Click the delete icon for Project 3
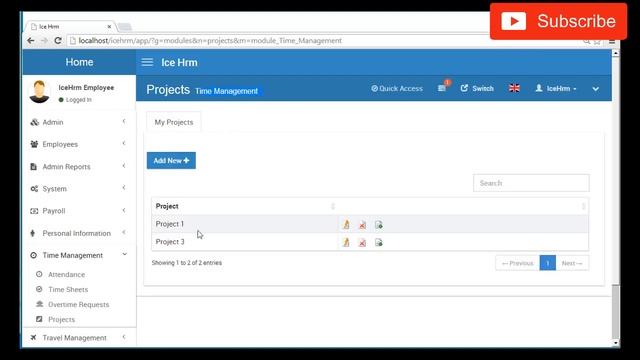 (362, 242)
